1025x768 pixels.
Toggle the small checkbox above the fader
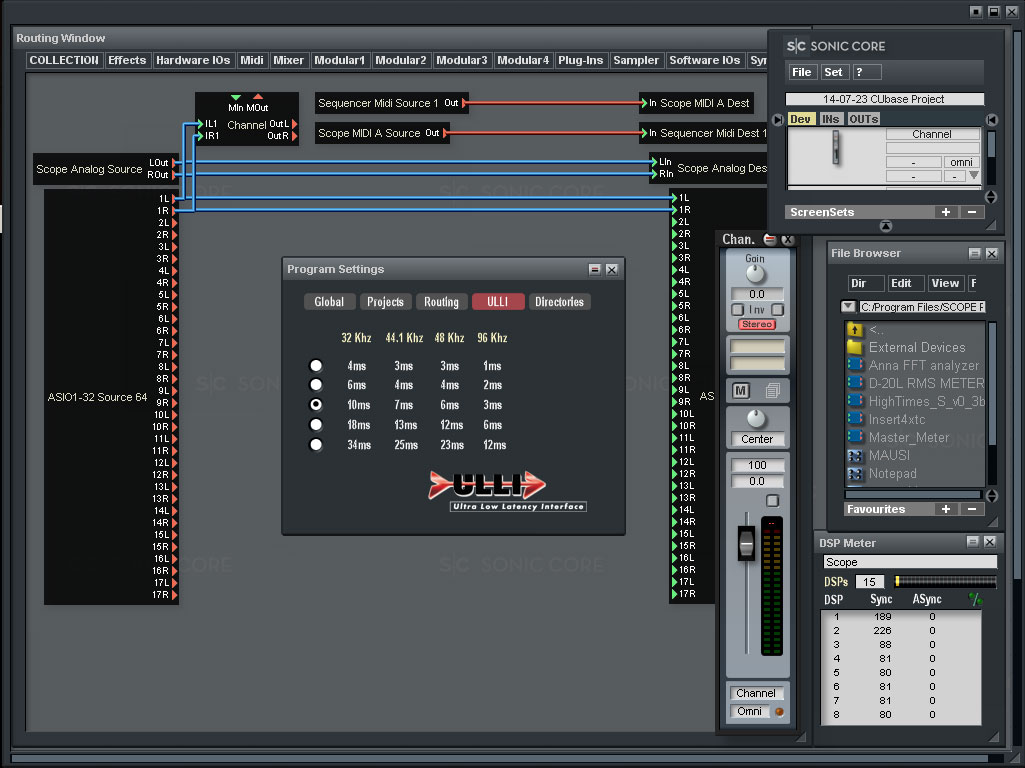coord(772,501)
